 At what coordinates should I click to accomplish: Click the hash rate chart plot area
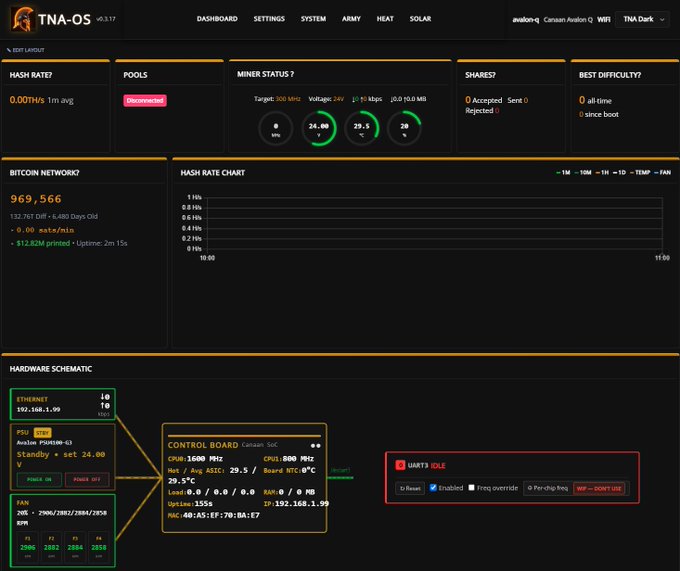coord(435,224)
